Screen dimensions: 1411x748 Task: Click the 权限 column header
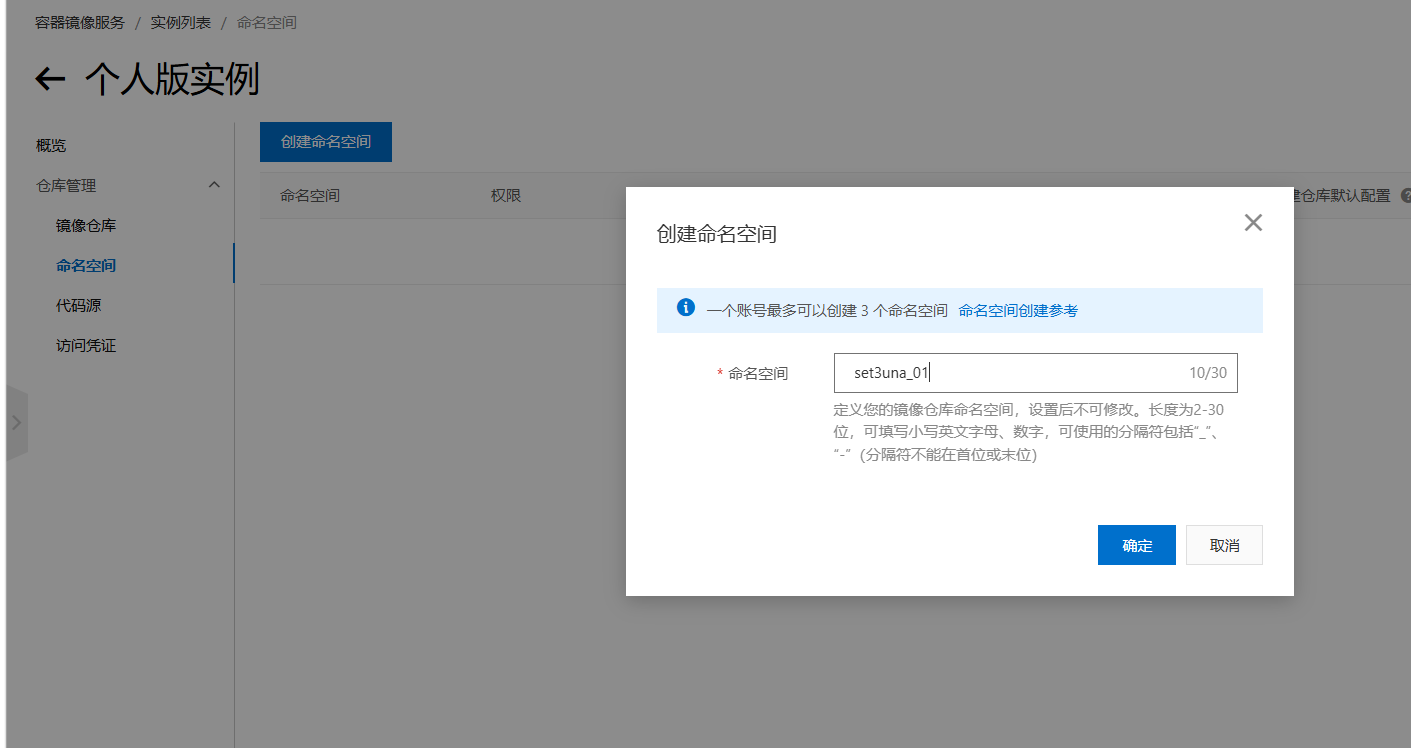[x=506, y=196]
